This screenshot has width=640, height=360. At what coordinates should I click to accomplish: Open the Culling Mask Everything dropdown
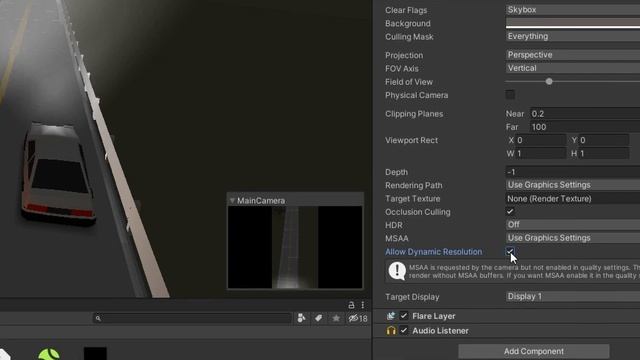(x=573, y=36)
